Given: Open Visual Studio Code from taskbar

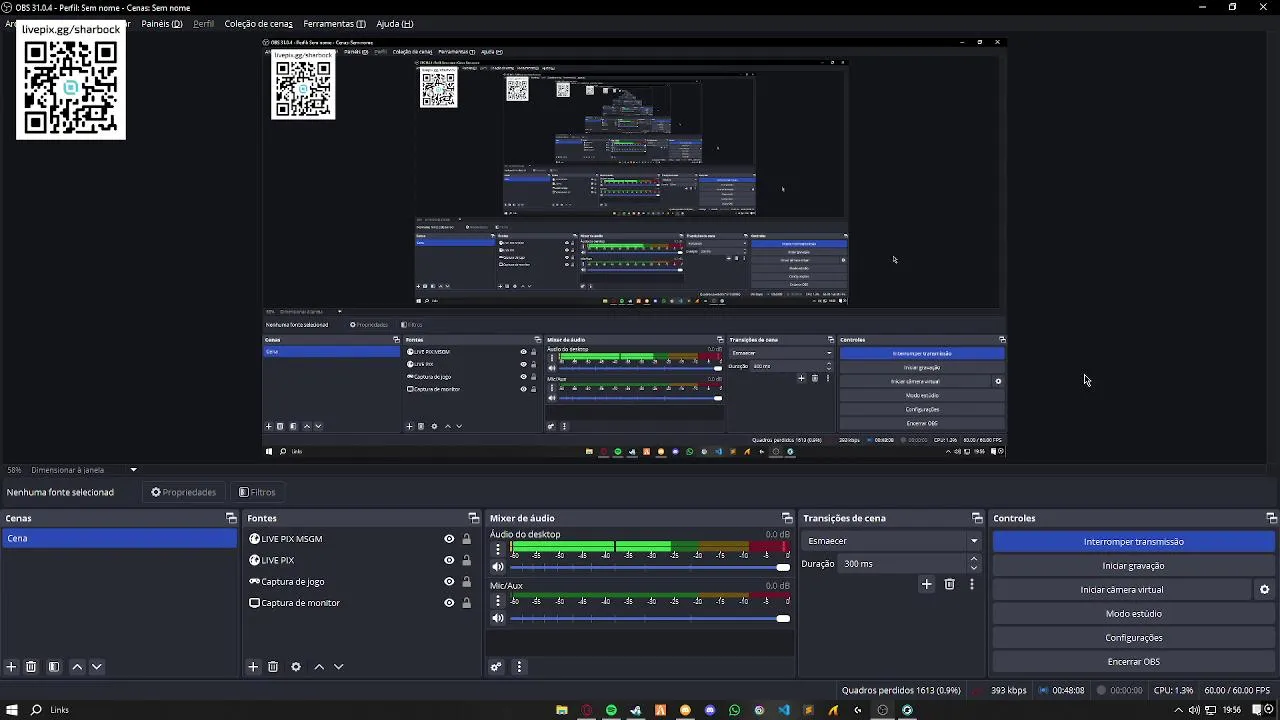Looking at the screenshot, I should tap(784, 710).
